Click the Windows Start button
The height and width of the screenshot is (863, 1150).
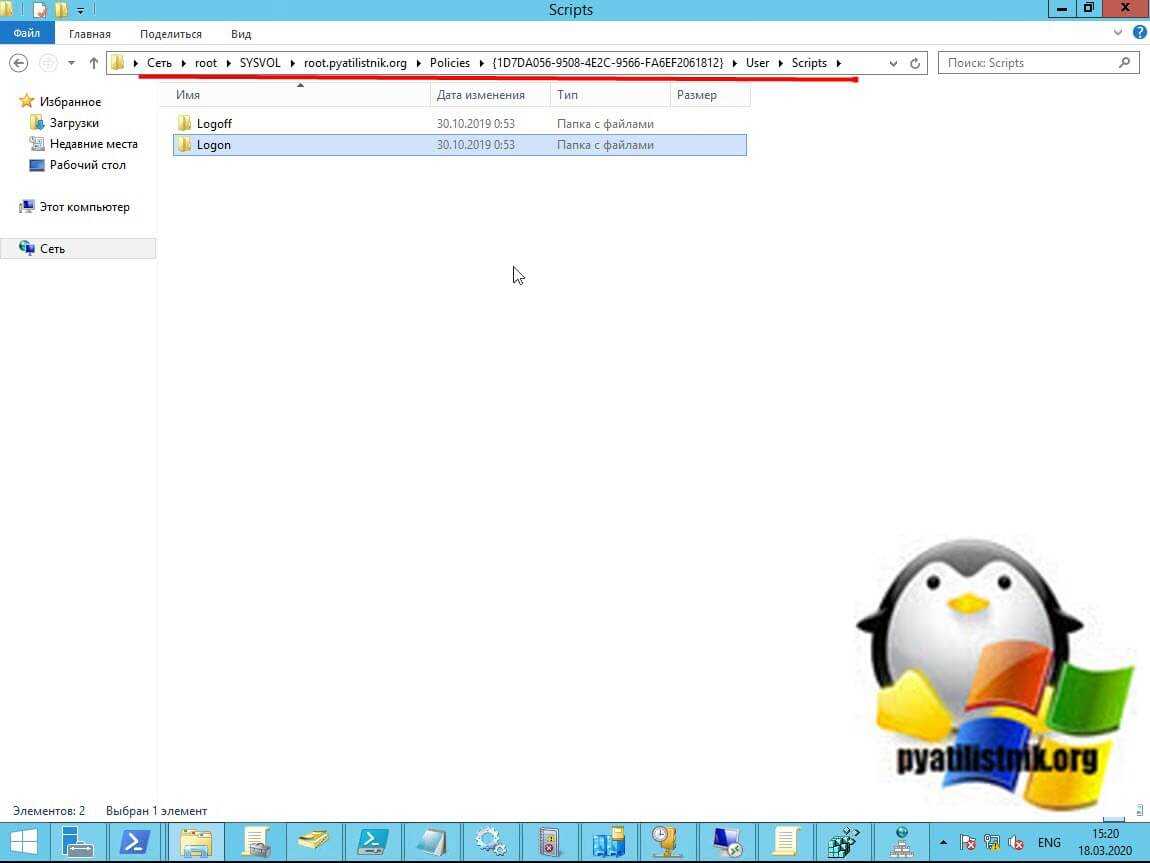tap(23, 840)
